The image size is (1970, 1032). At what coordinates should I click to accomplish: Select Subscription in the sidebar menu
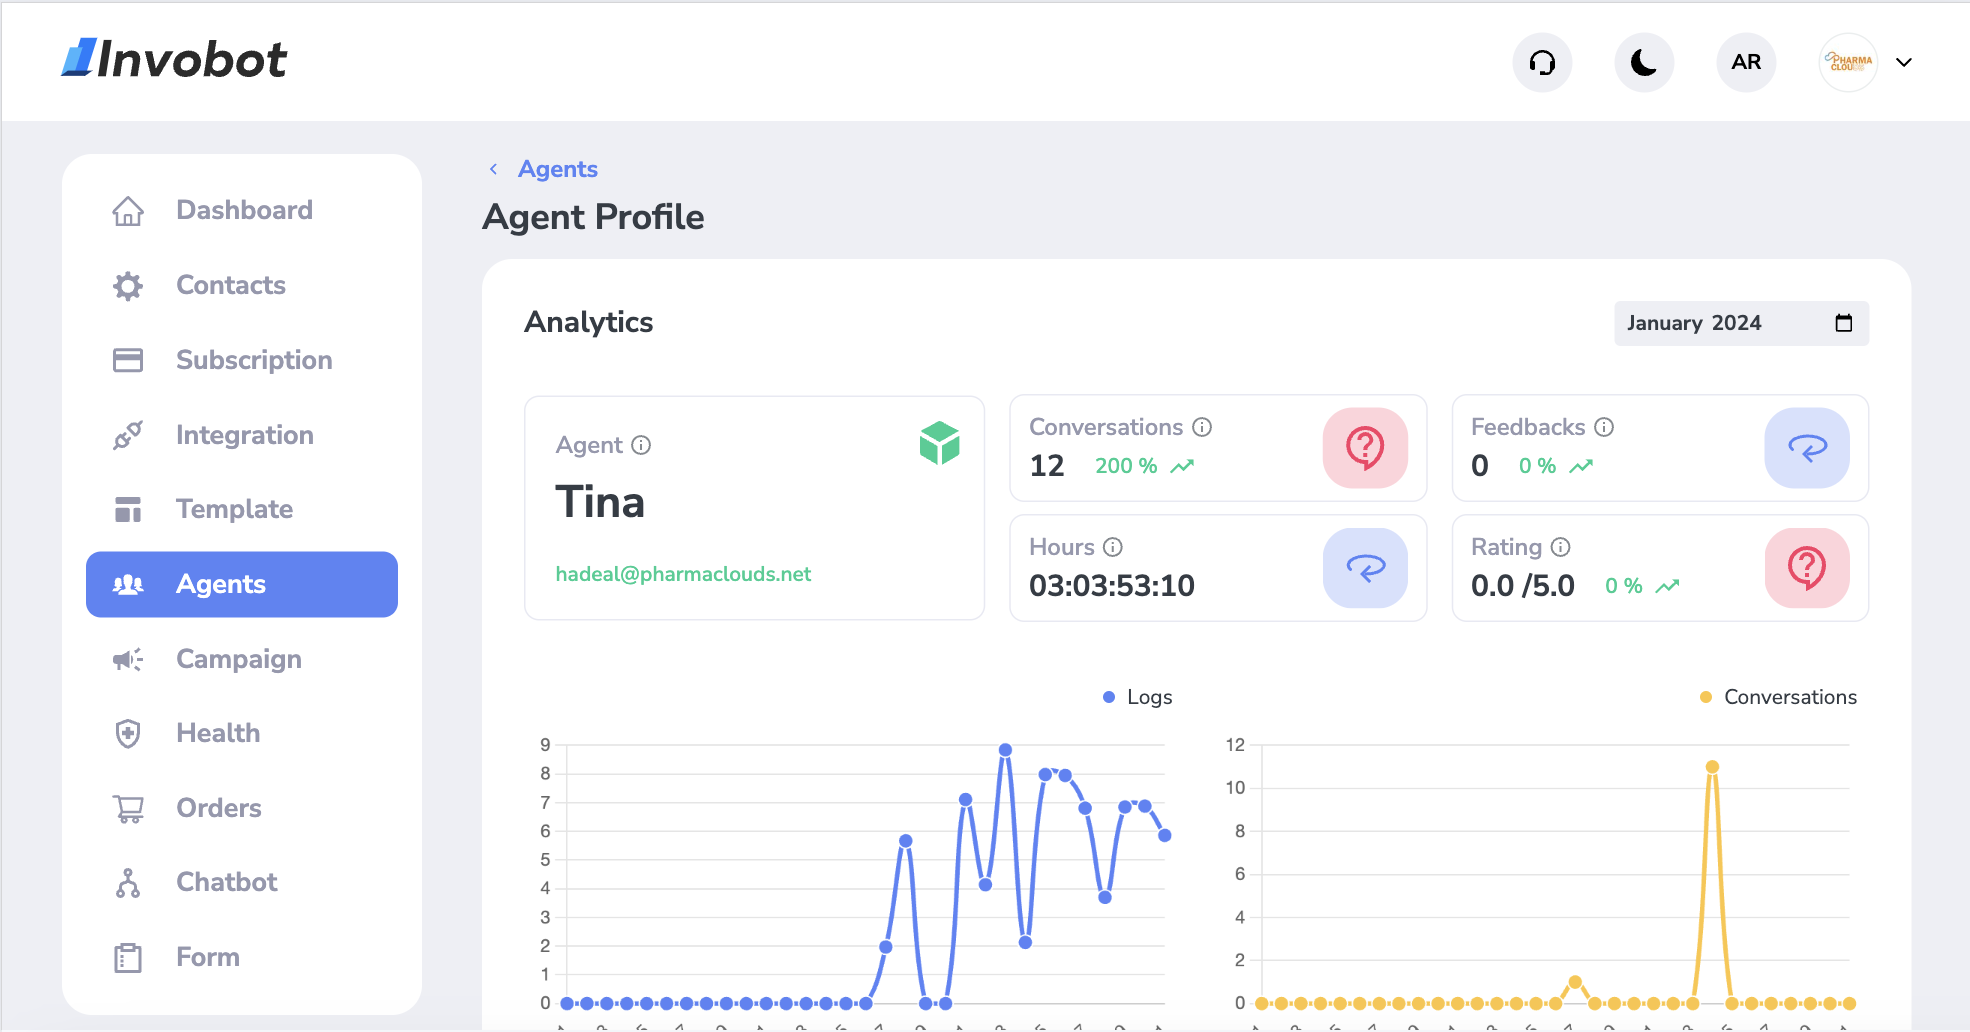pos(128,360)
